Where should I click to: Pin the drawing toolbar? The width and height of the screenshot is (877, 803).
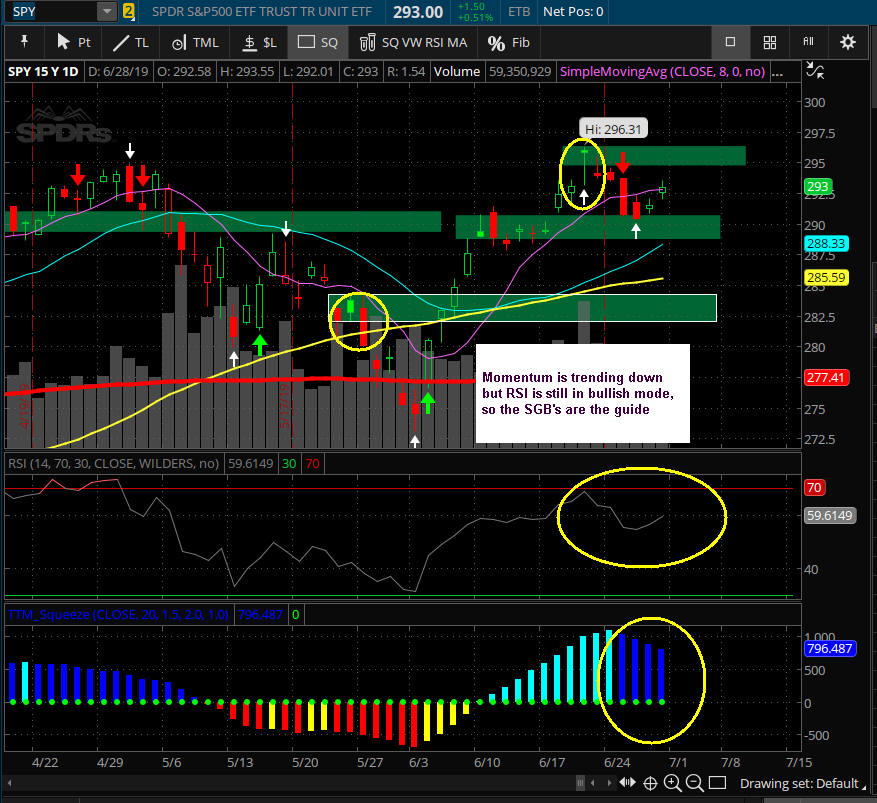click(x=22, y=42)
